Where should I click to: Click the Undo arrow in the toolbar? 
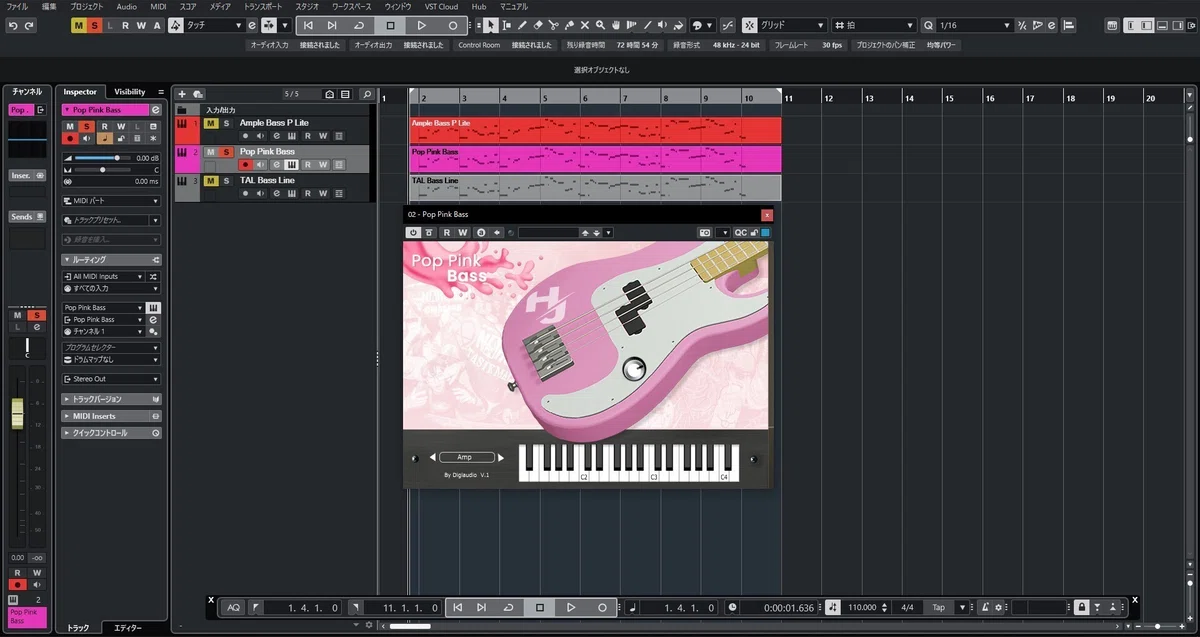(12, 25)
